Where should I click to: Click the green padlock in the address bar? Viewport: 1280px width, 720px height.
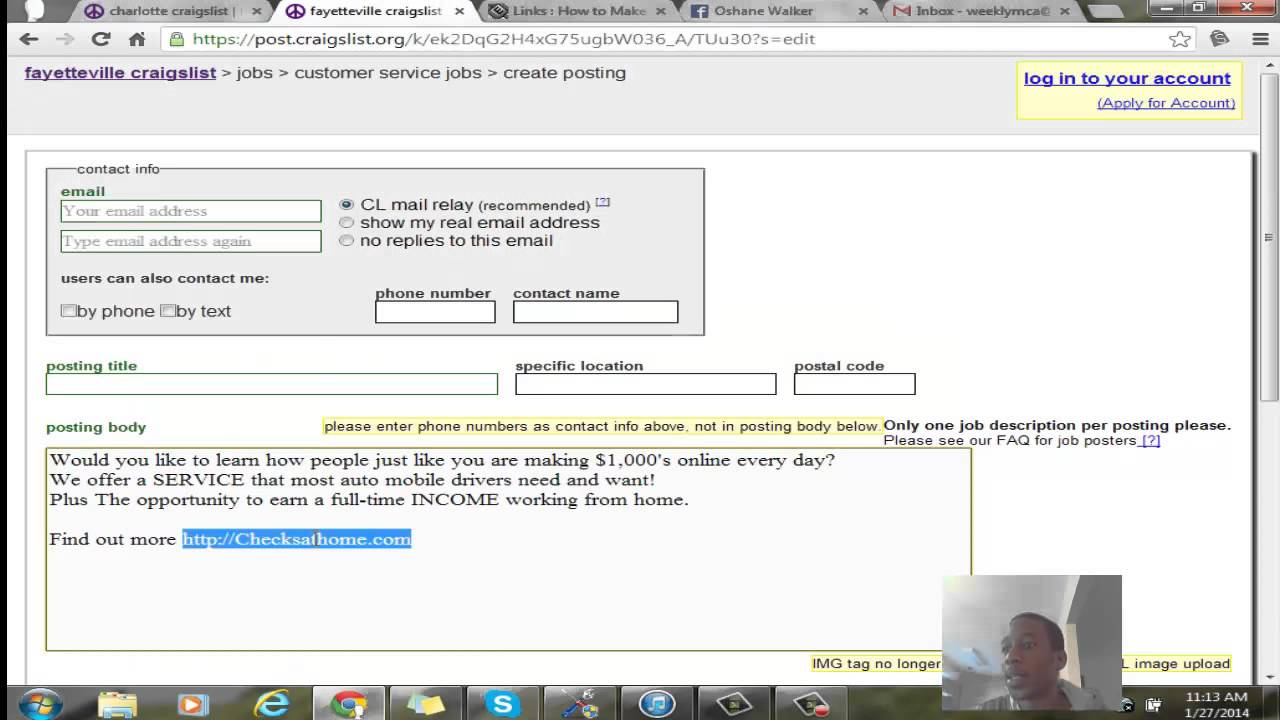pyautogui.click(x=177, y=39)
